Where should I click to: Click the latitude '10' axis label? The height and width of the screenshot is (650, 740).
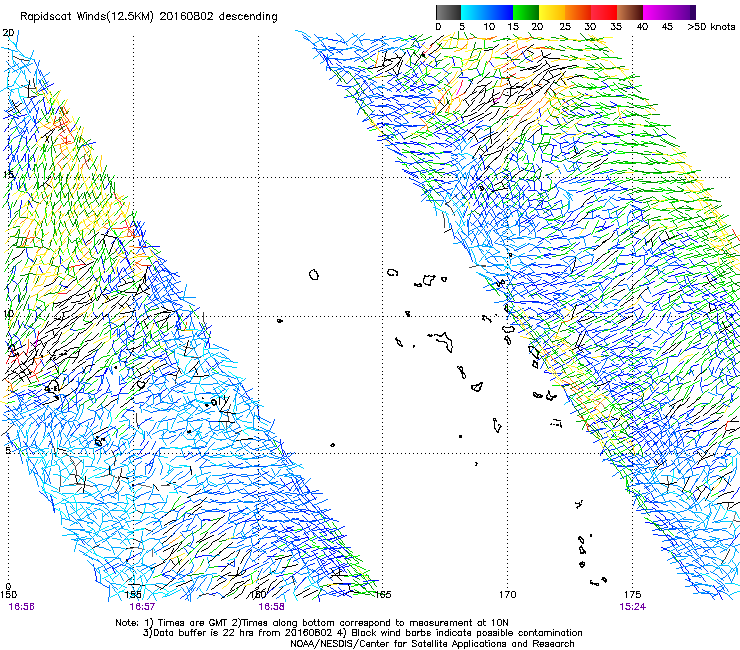(8, 313)
